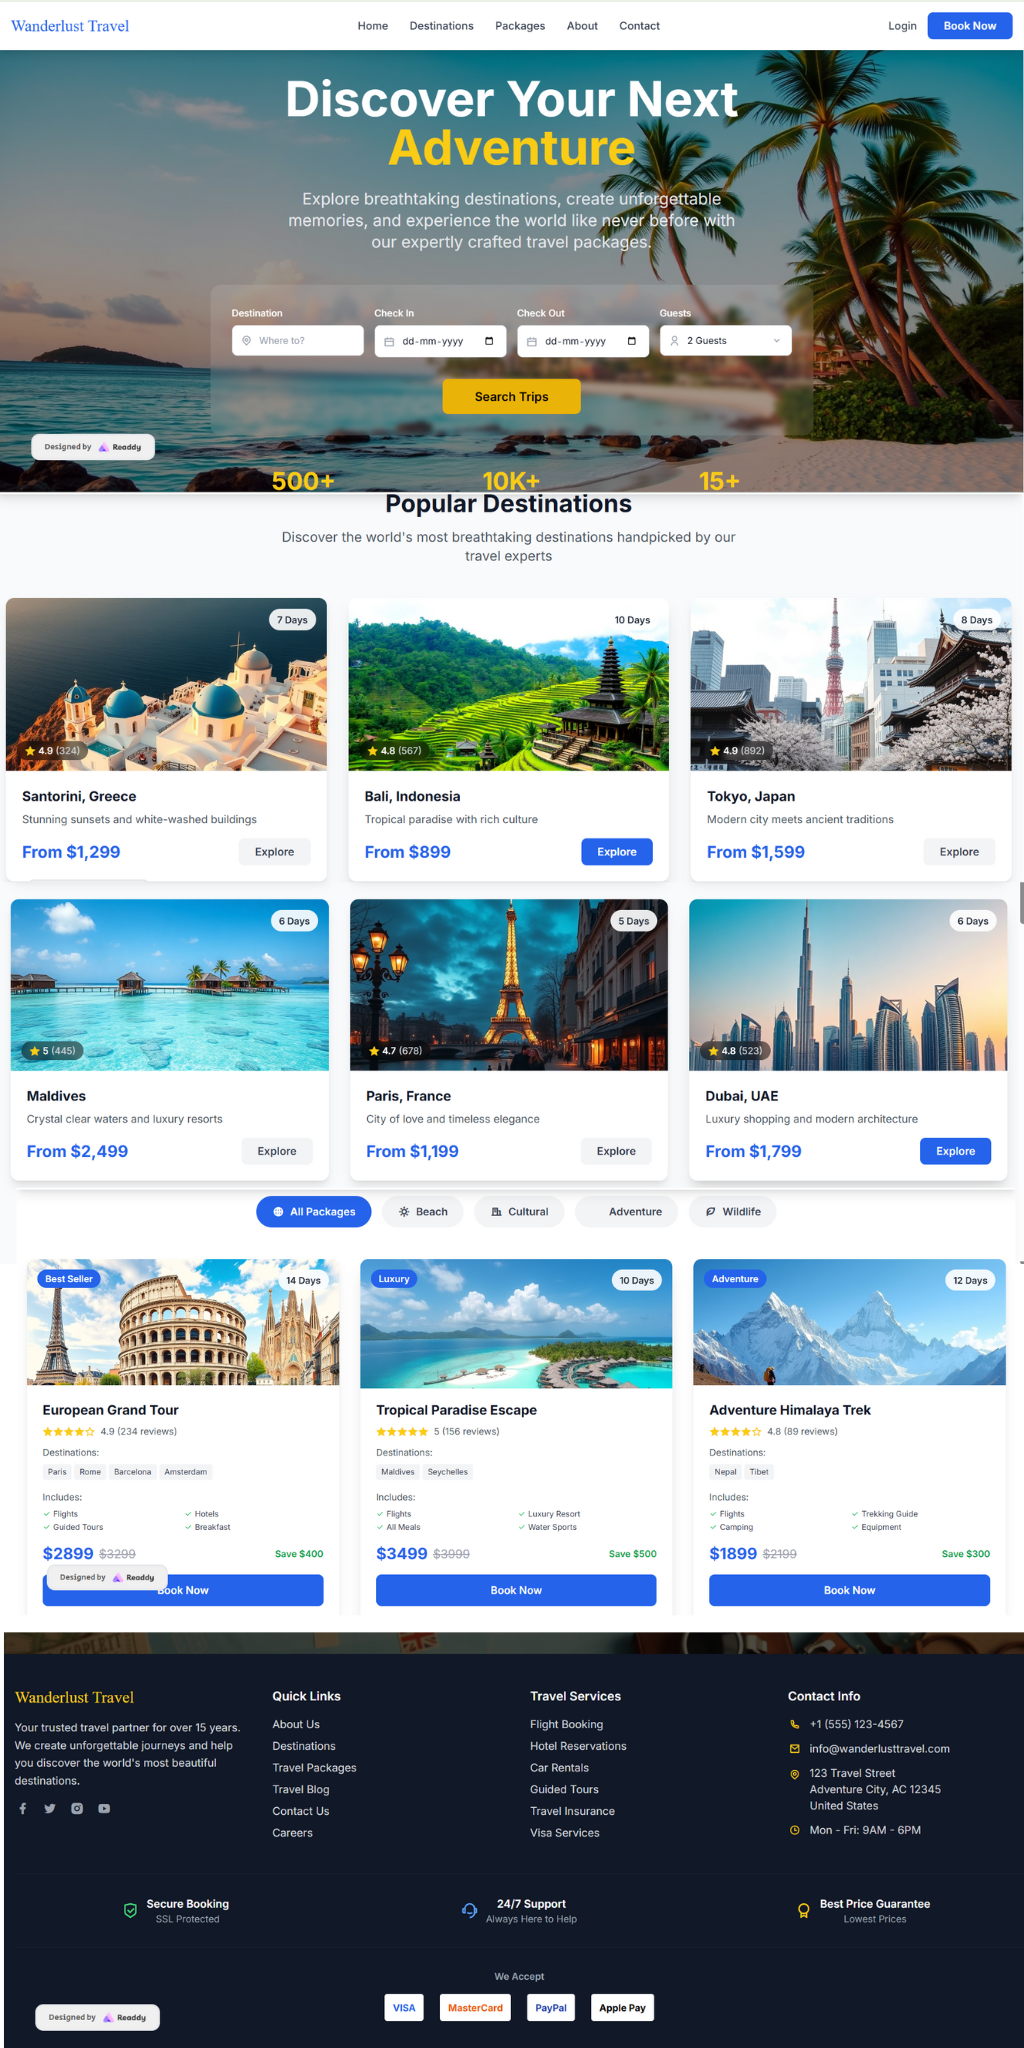Select the Beach package filter
The width and height of the screenshot is (1024, 2048).
pyautogui.click(x=423, y=1212)
